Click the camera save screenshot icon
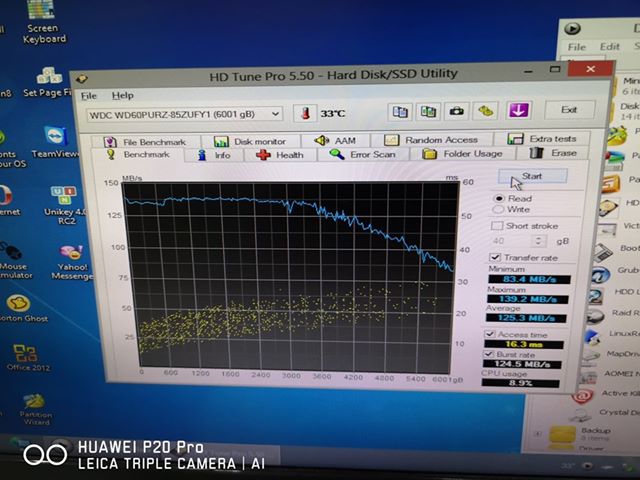 (x=457, y=111)
